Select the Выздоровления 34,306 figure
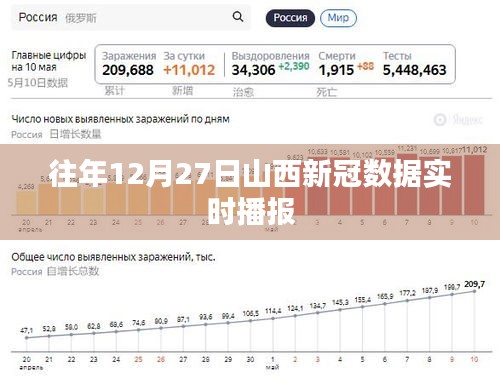500x384 pixels. coord(270,64)
